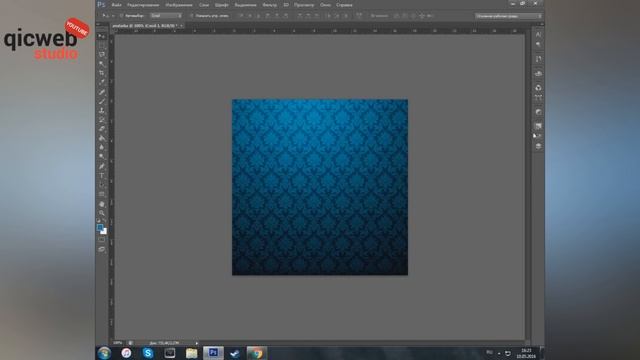Open the workspace switcher dropdown
Image resolution: width=640 pixels, height=360 pixels.
click(x=508, y=16)
